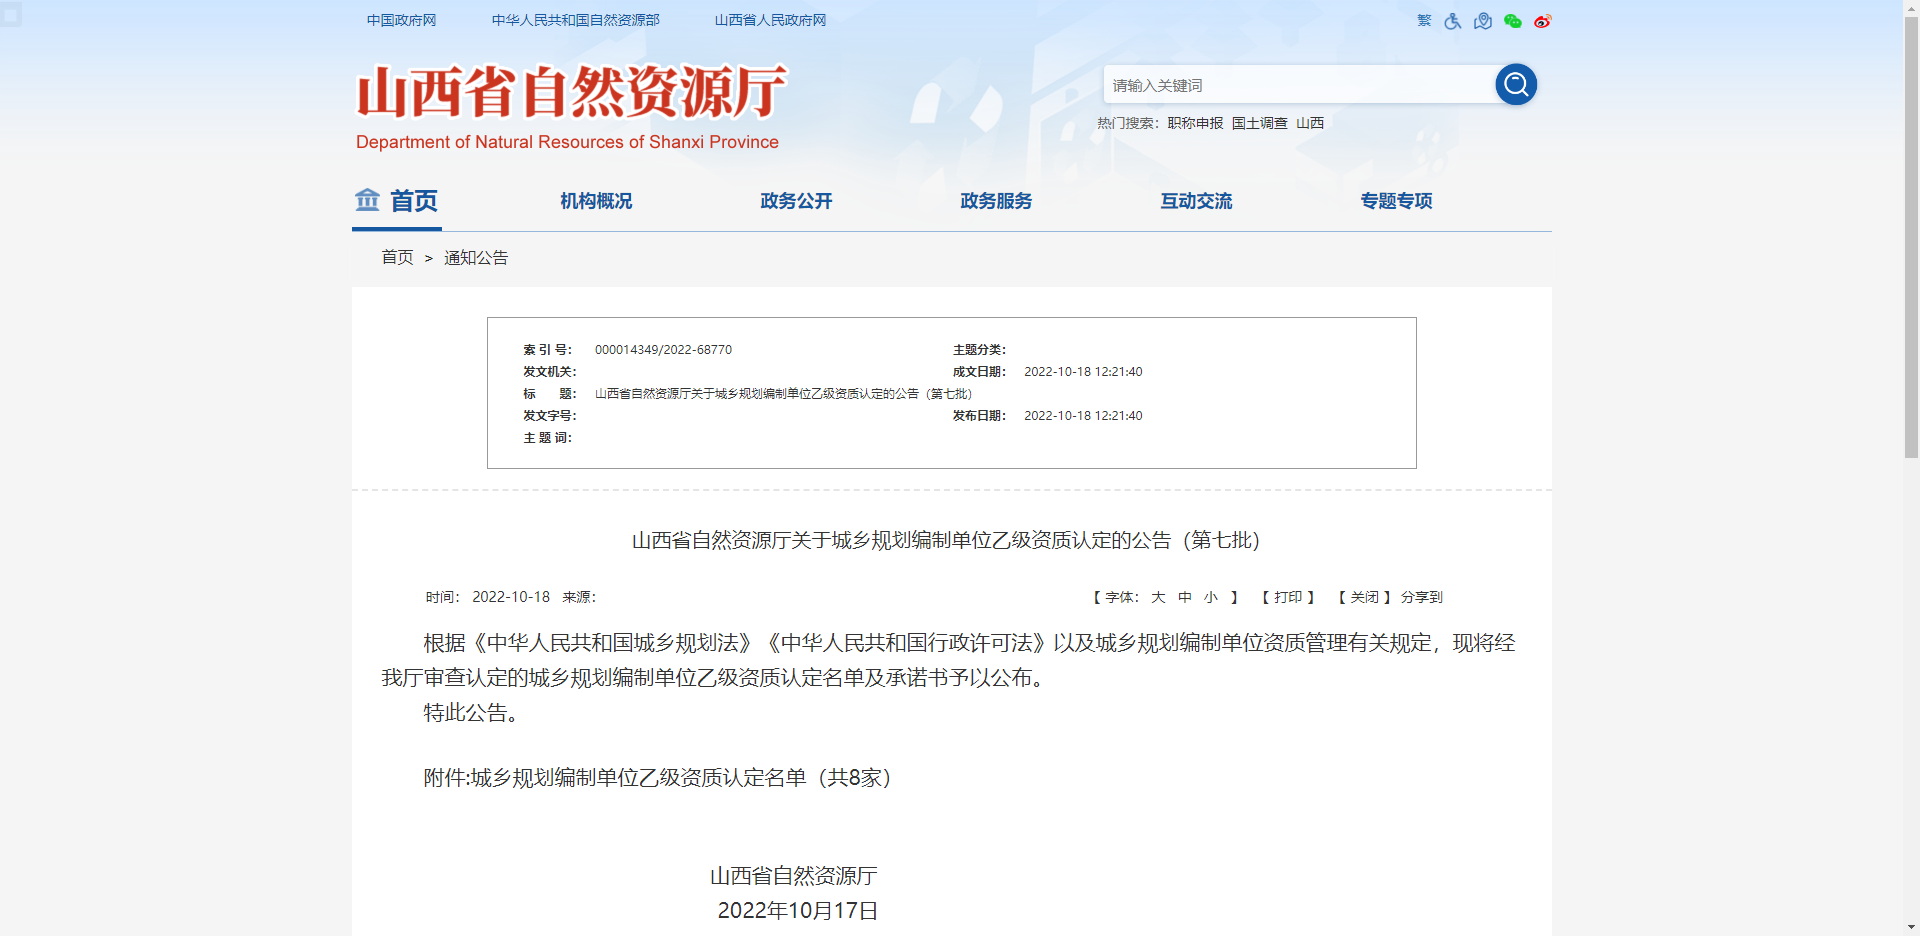Print the announcement via 打印
Viewport: 1920px width, 936px height.
point(1290,597)
